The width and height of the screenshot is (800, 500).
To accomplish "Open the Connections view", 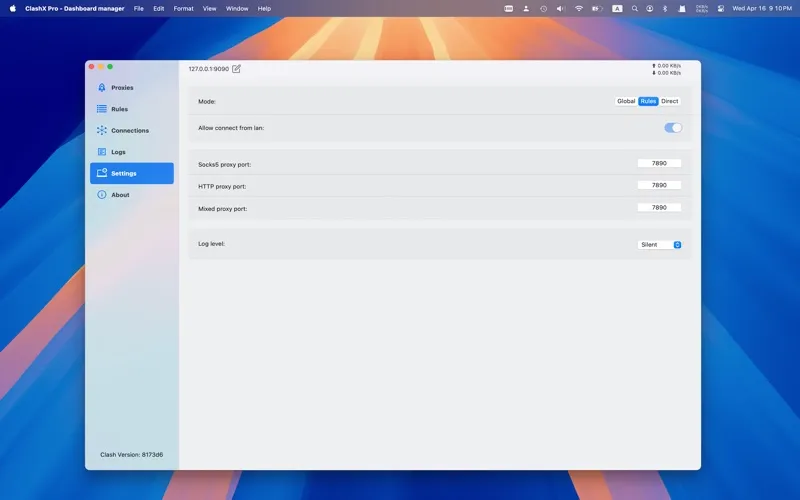I will pyautogui.click(x=132, y=131).
